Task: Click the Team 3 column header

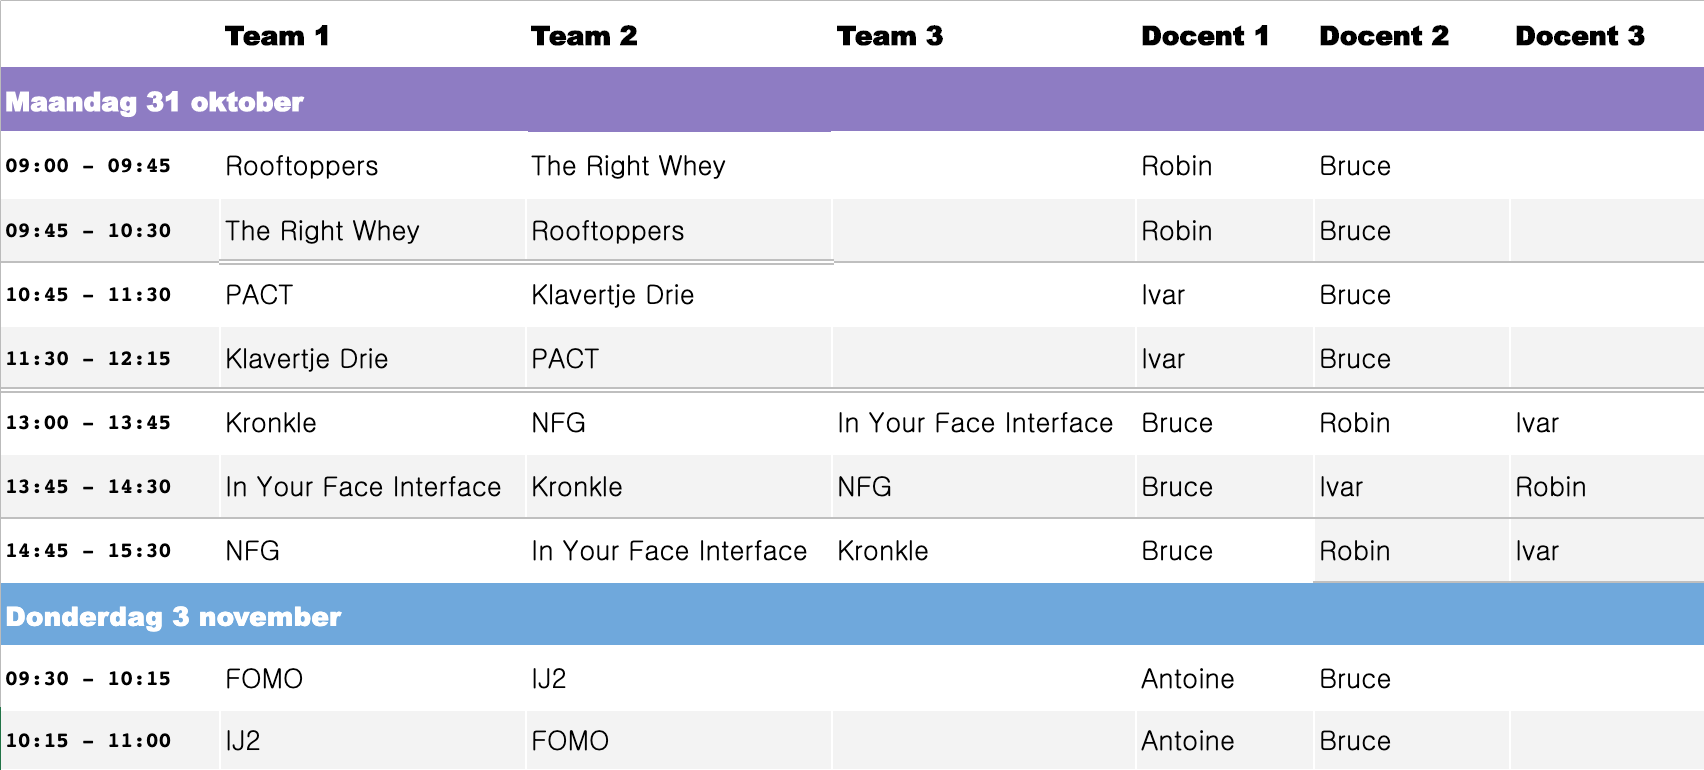Action: [x=890, y=36]
